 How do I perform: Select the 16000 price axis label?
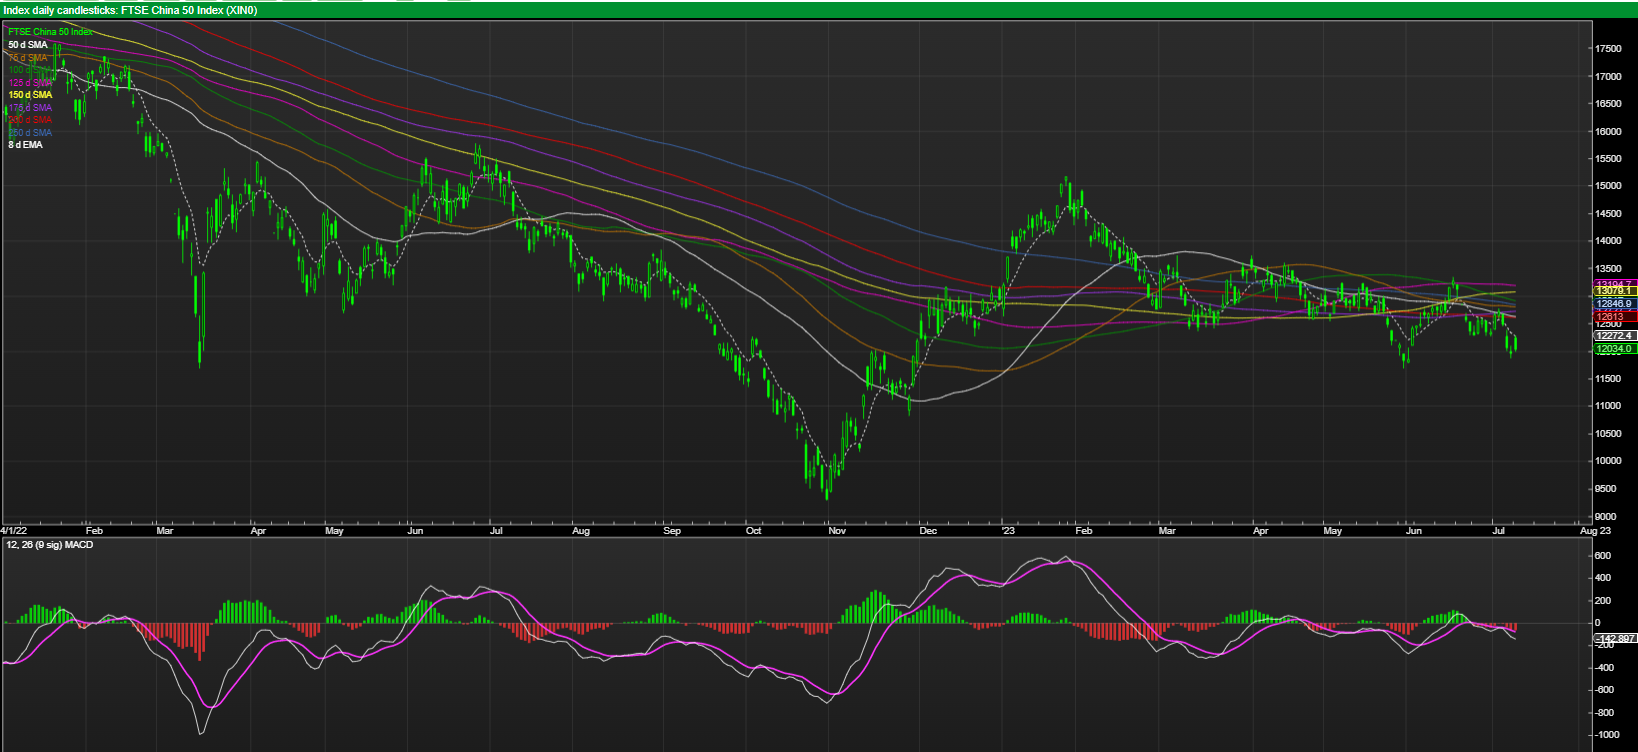pos(1608,132)
